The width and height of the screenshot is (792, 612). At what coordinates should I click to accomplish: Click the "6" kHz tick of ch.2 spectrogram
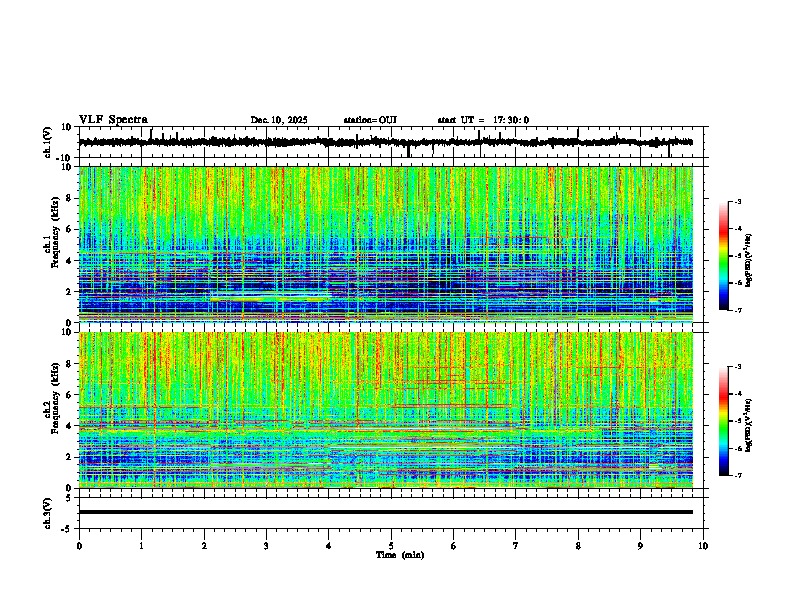70,395
